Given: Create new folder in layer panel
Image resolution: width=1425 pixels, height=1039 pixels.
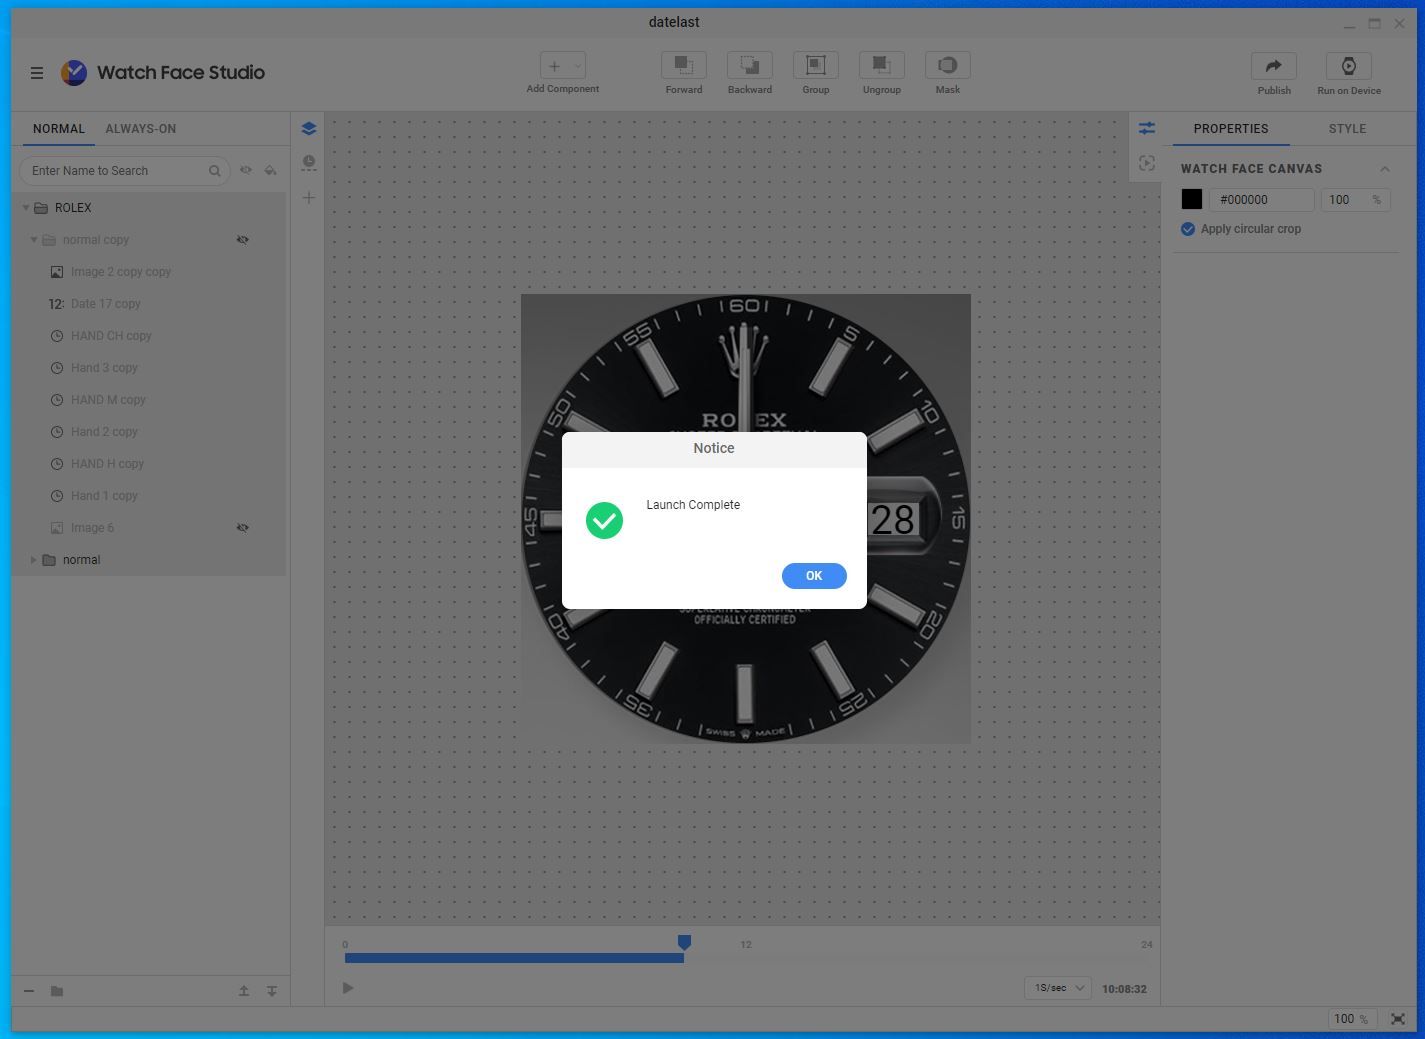Looking at the screenshot, I should point(57,991).
